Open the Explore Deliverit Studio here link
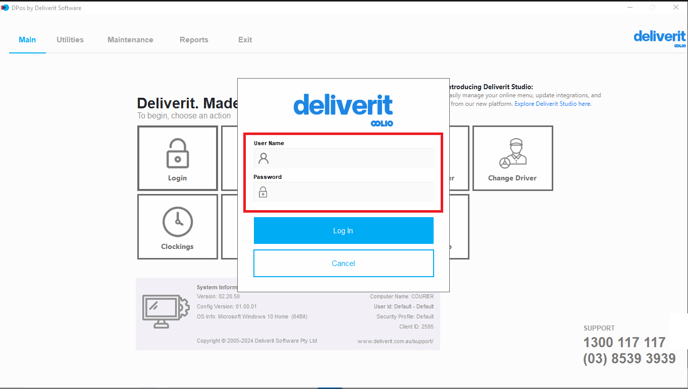 [x=552, y=104]
